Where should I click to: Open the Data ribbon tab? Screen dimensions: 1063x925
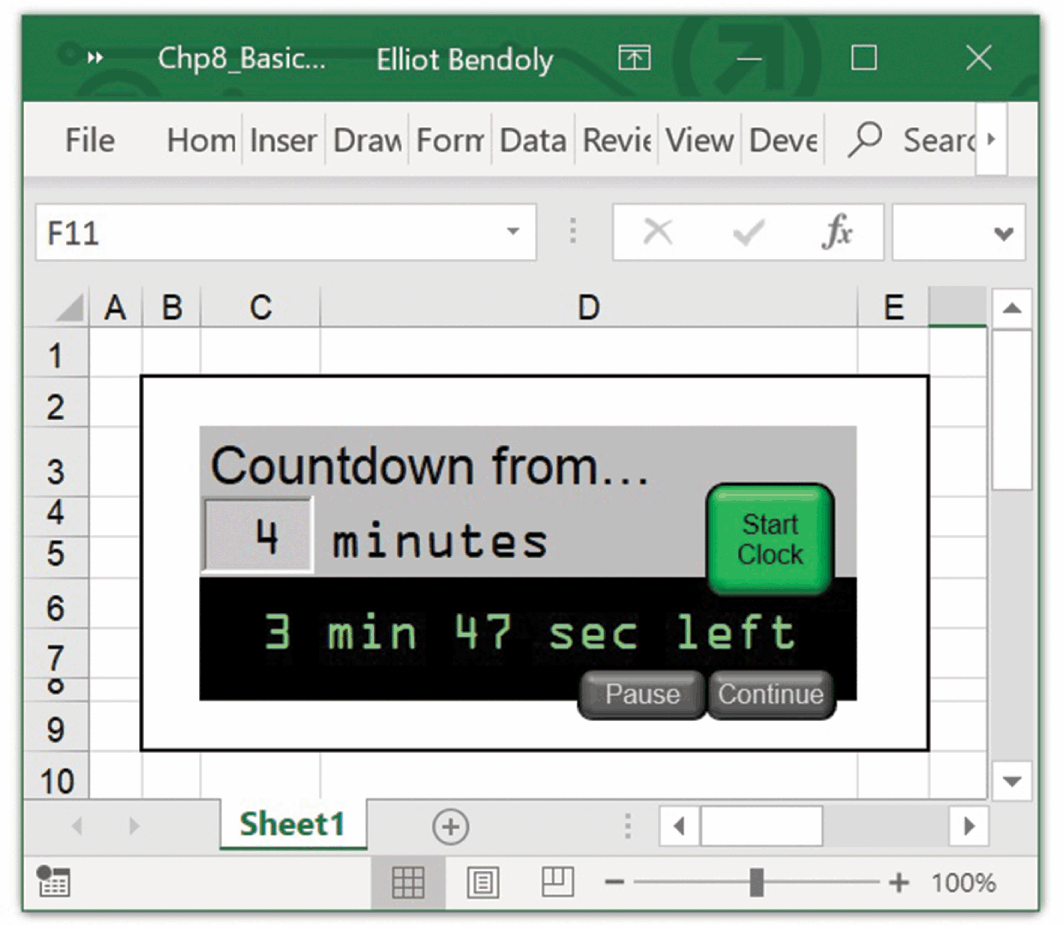[x=533, y=140]
